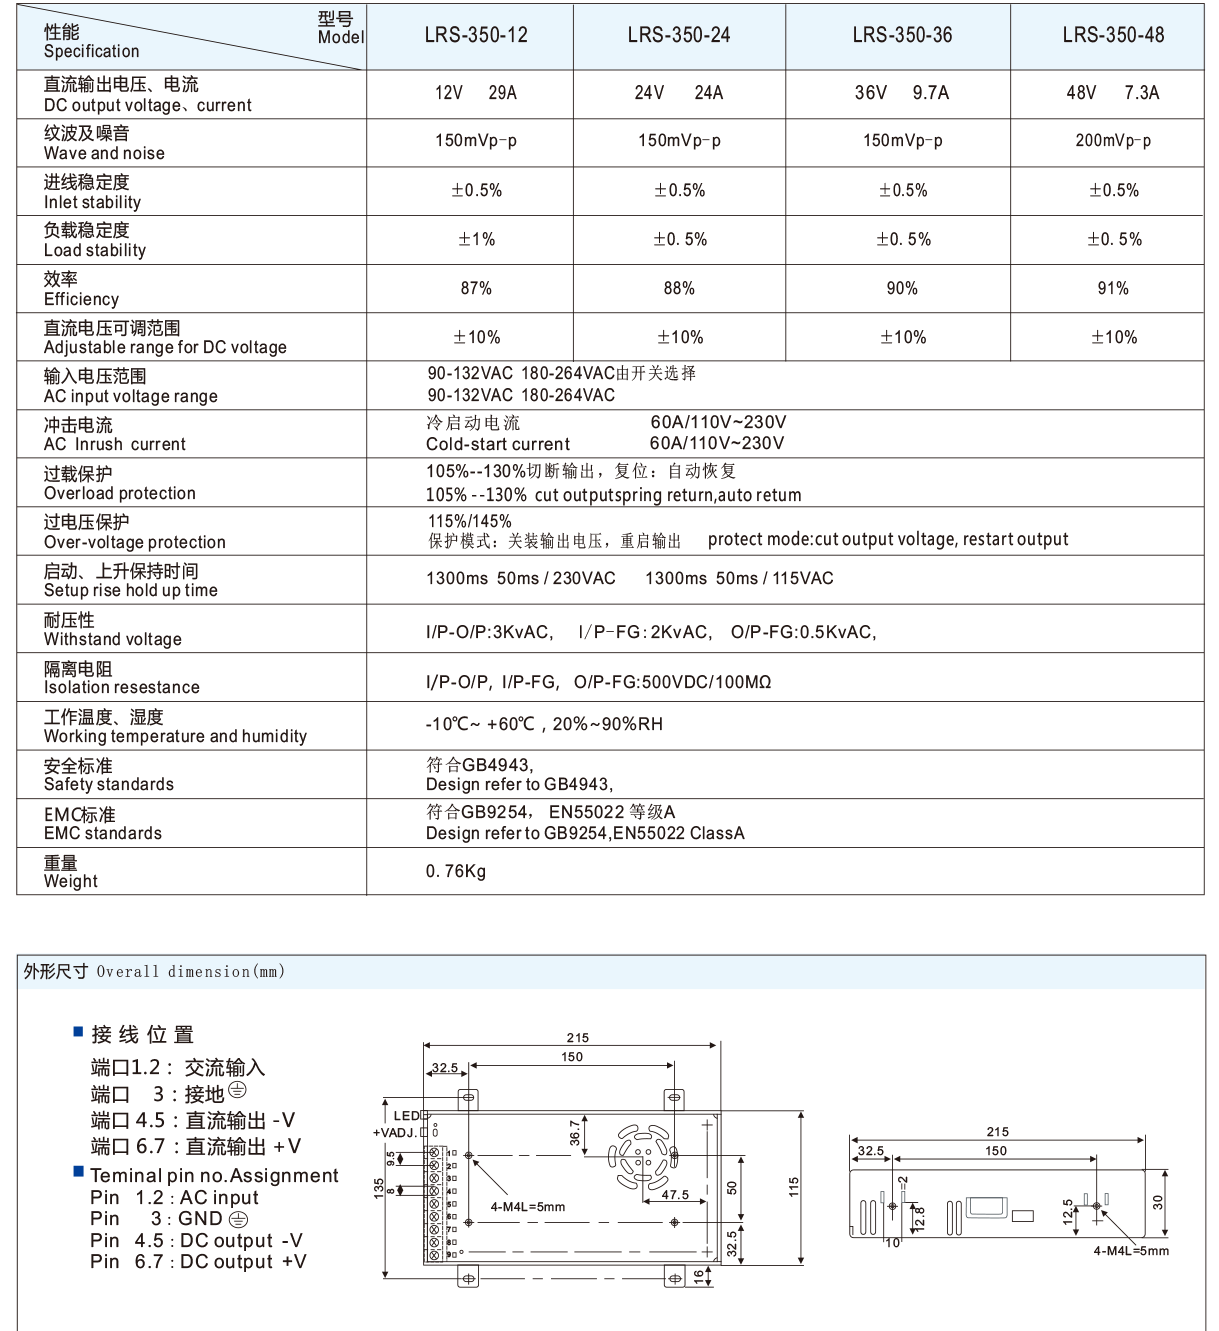Screen dimensions: 1219x1331
Task: Click the blue square bullet before 接线位置
Action: (x=78, y=1033)
